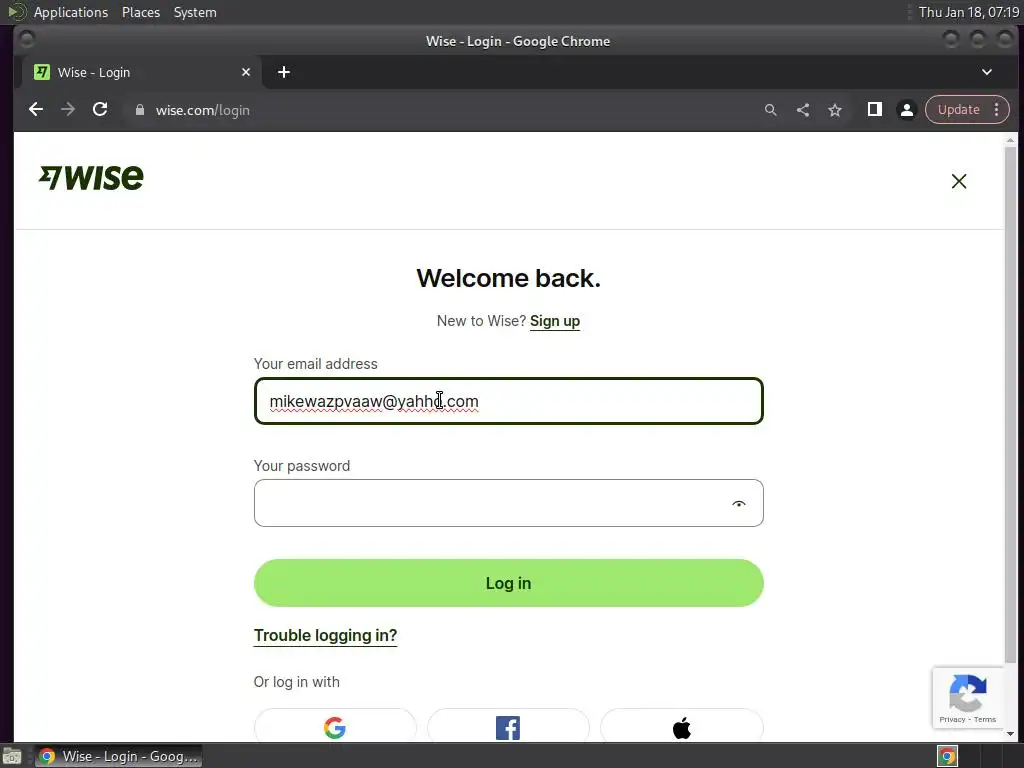Click the scrollbar down arrow
Viewport: 1024px width, 768px height.
click(1010, 734)
